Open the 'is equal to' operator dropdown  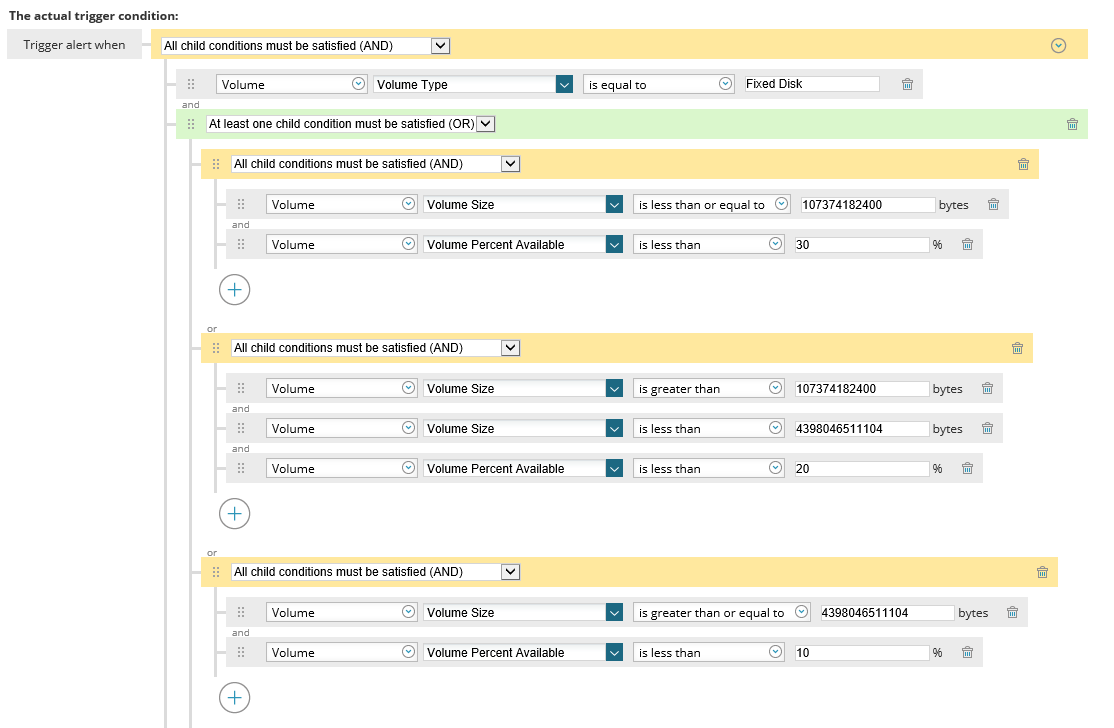point(726,85)
